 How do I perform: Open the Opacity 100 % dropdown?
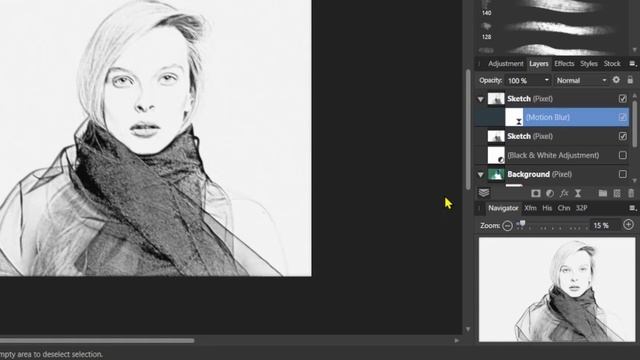(547, 80)
